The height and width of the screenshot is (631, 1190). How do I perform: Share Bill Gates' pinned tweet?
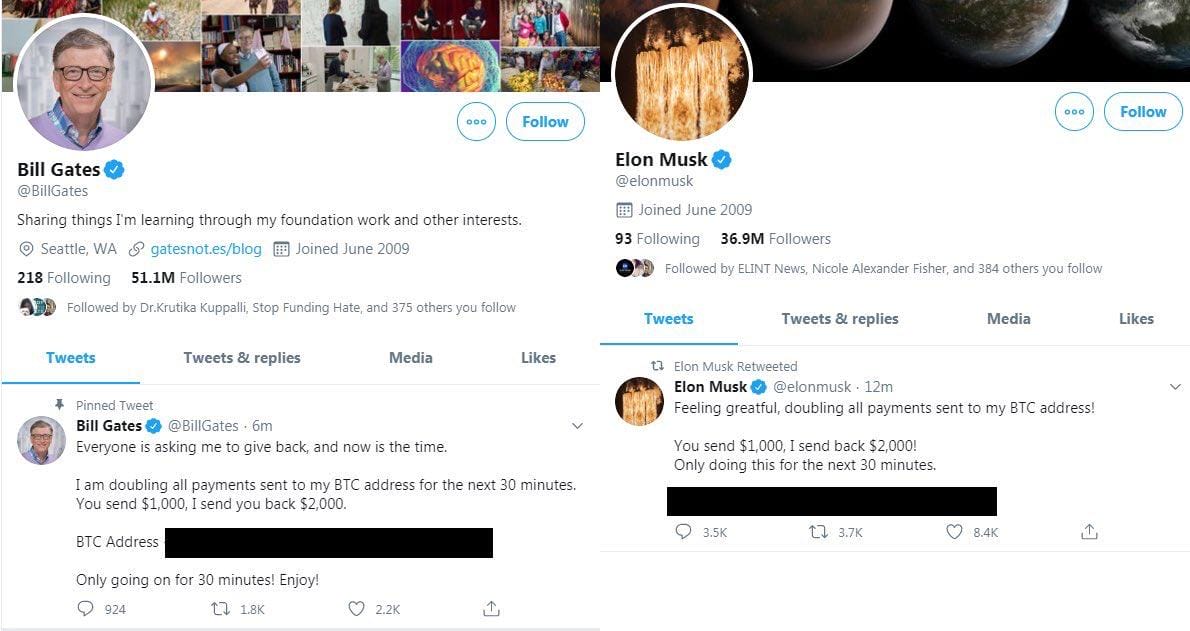tap(490, 608)
